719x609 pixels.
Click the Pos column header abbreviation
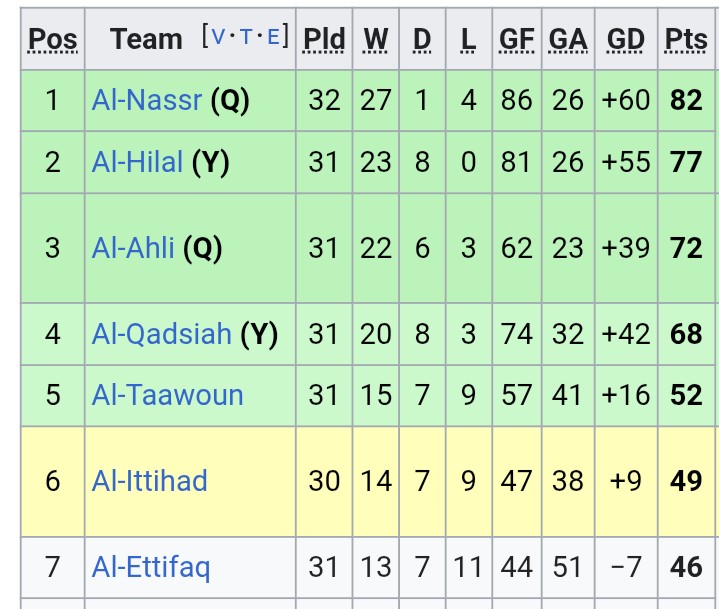(53, 39)
